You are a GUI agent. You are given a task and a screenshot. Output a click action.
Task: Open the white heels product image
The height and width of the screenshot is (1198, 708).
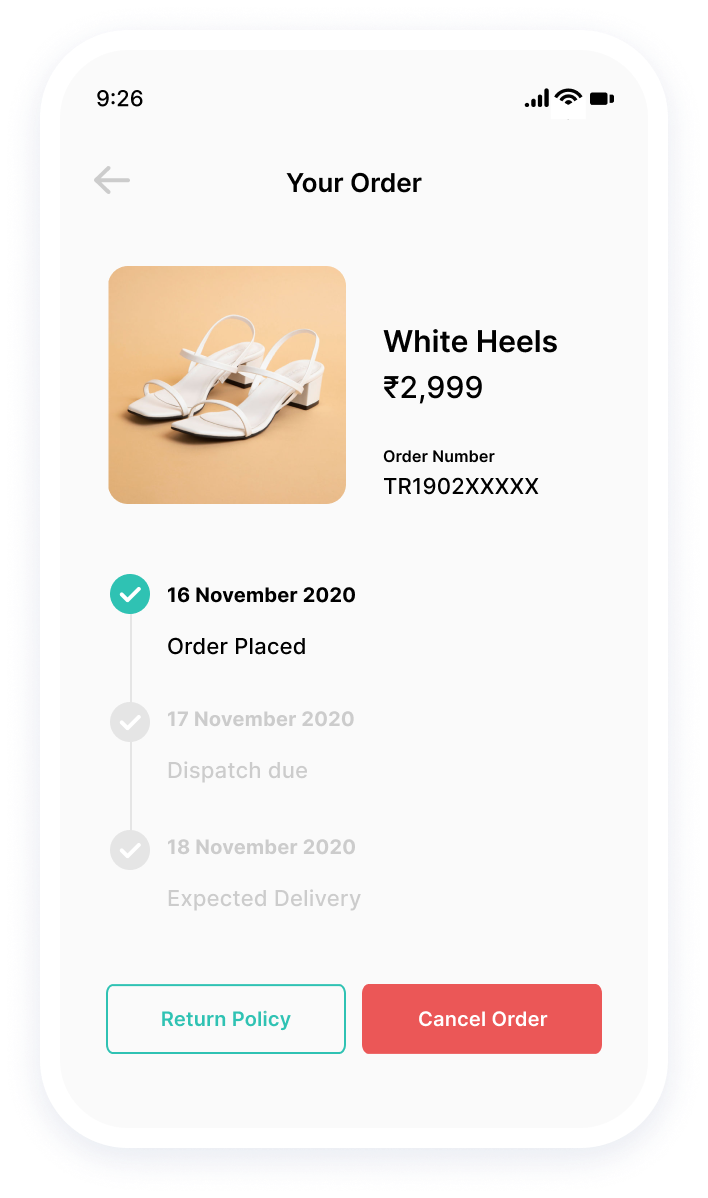click(227, 384)
